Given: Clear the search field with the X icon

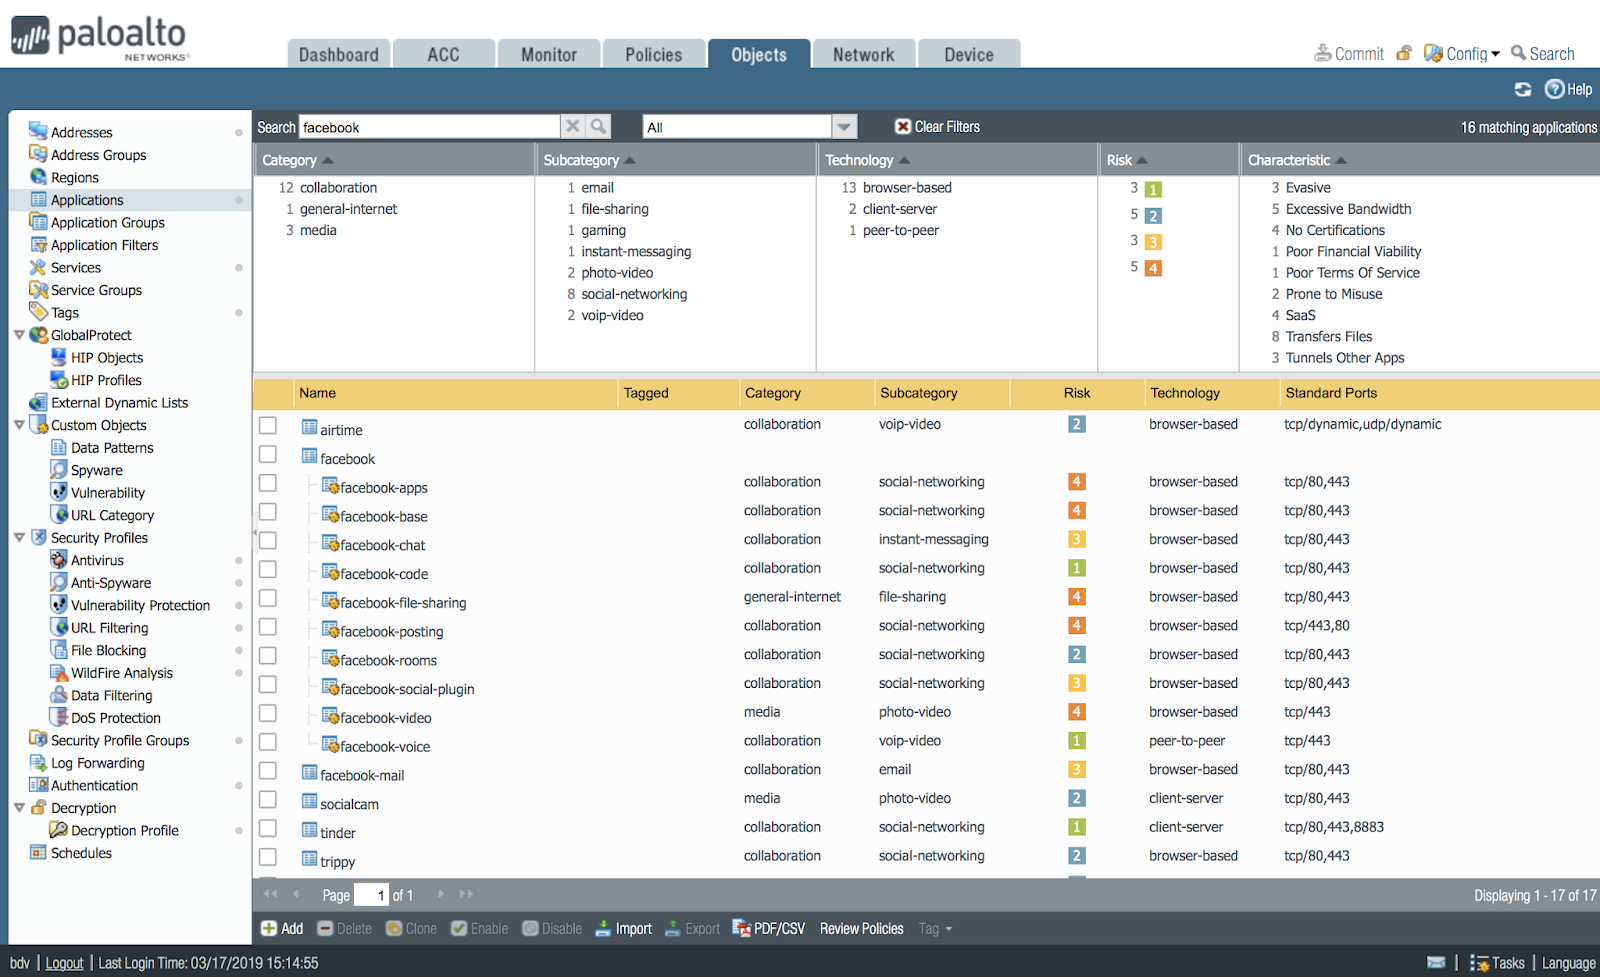Looking at the screenshot, I should (x=573, y=126).
